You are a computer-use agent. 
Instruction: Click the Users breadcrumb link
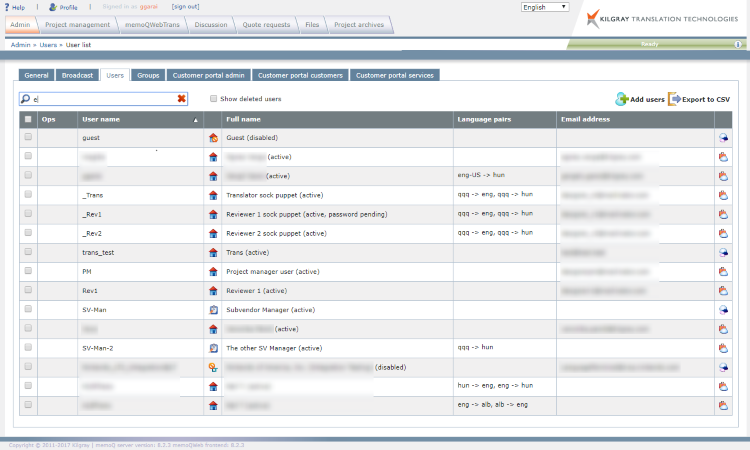48,45
